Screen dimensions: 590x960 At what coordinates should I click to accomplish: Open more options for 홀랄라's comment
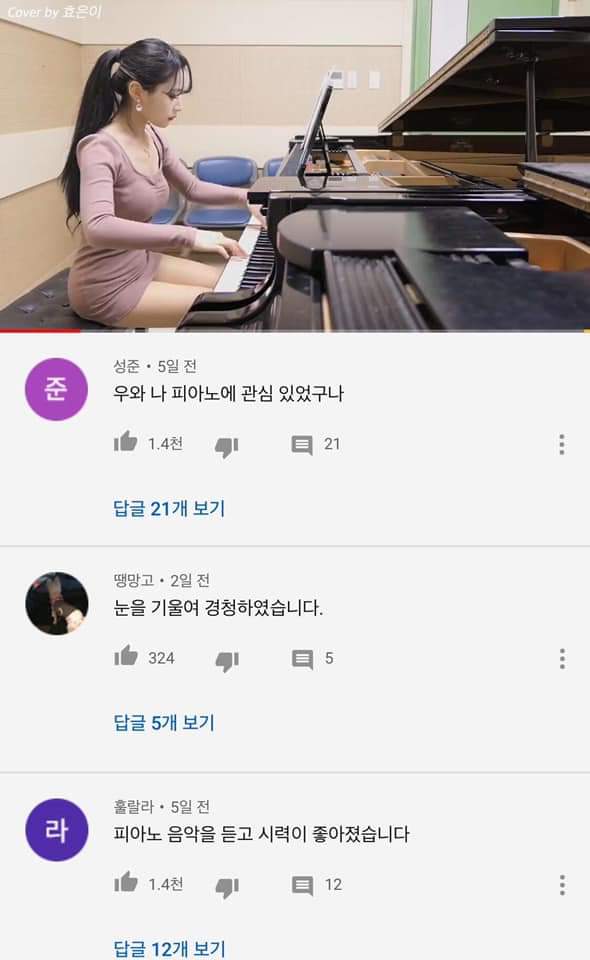tap(561, 885)
